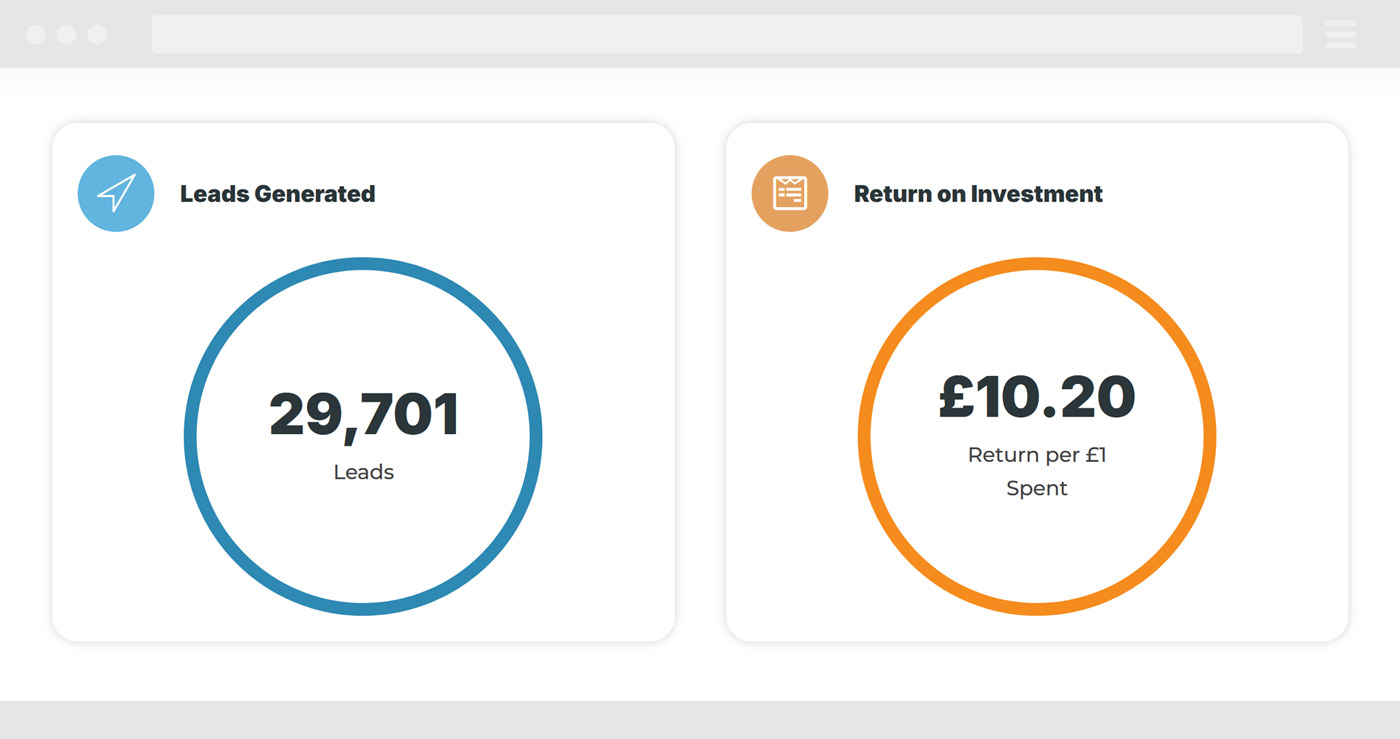The image size is (1400, 739).
Task: Click the "Leads" label under the number
Action: [x=364, y=472]
